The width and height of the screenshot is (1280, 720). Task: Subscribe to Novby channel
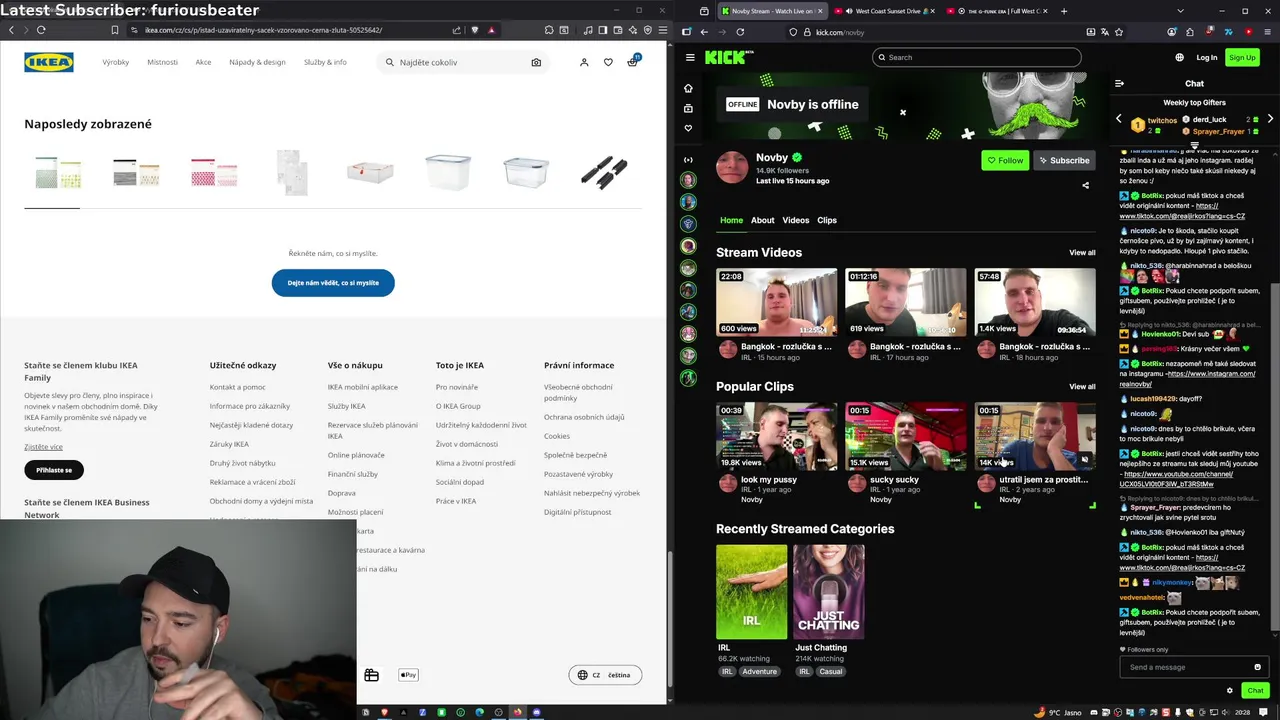point(1064,160)
